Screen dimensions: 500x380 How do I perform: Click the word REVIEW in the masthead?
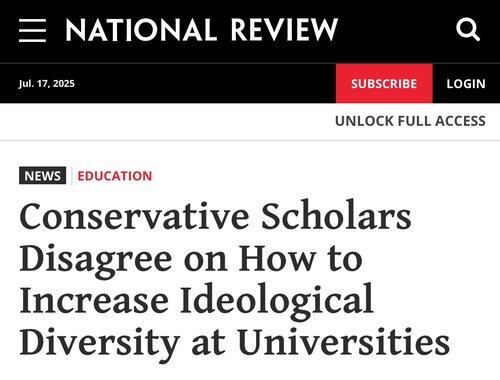pos(284,30)
